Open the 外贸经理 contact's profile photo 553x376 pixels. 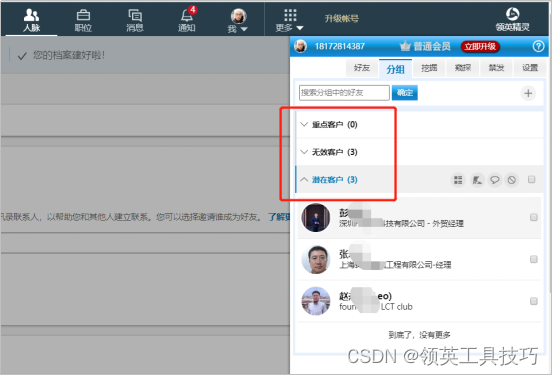click(x=316, y=217)
